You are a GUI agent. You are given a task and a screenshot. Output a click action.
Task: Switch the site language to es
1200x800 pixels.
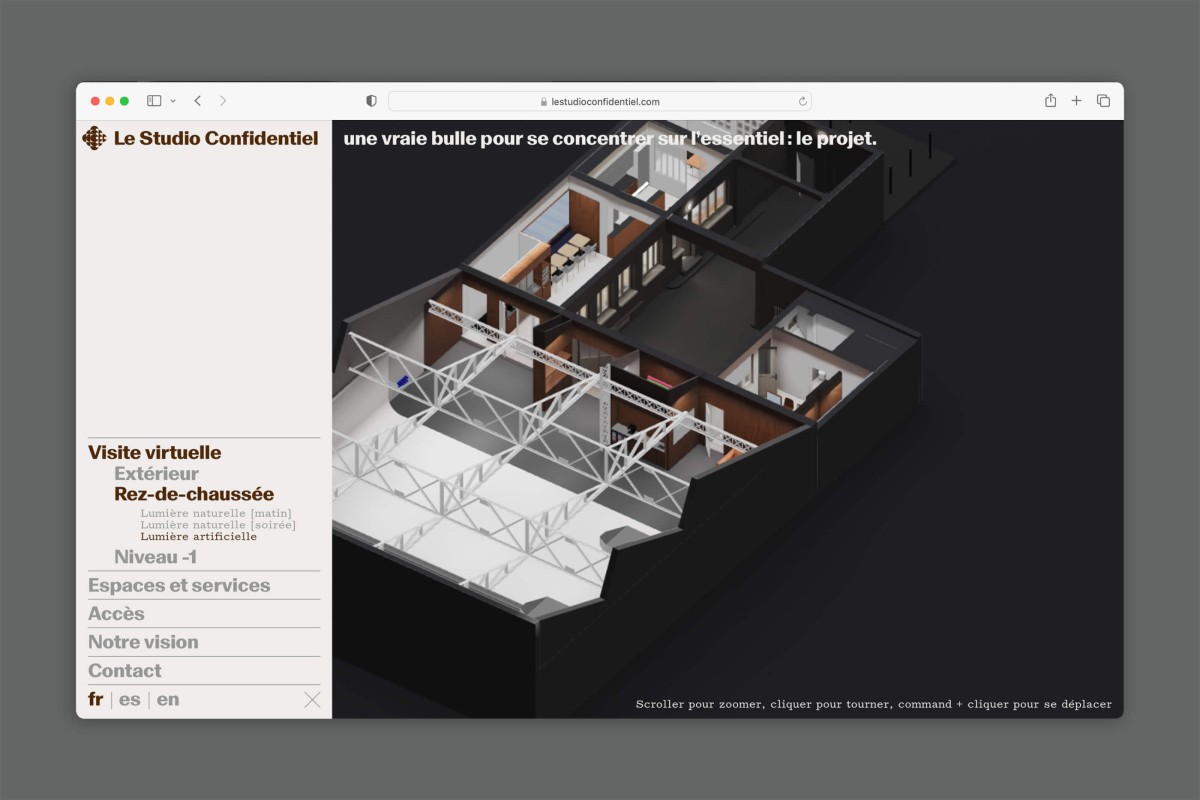point(130,699)
